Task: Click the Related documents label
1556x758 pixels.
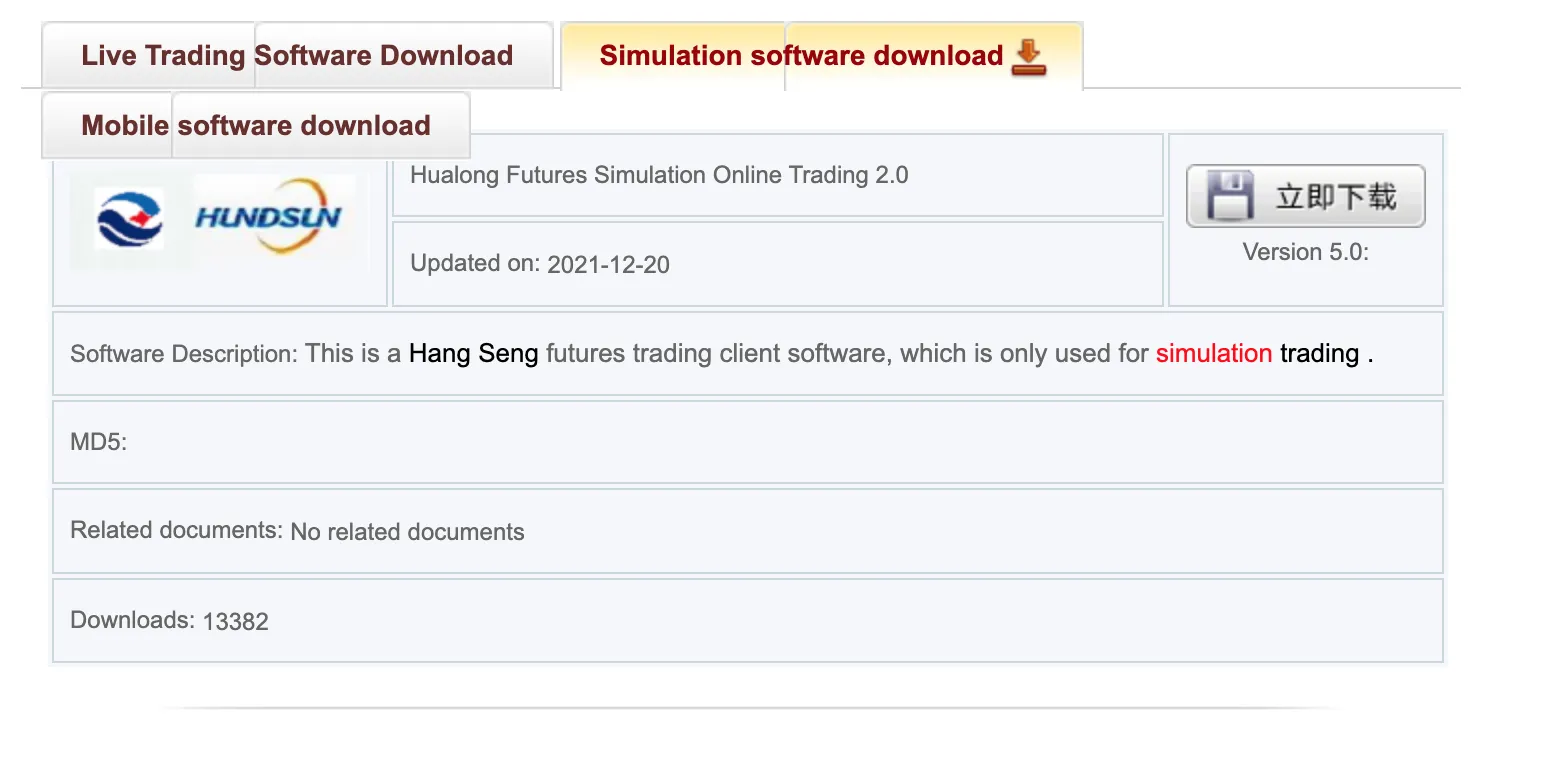Action: tap(177, 530)
